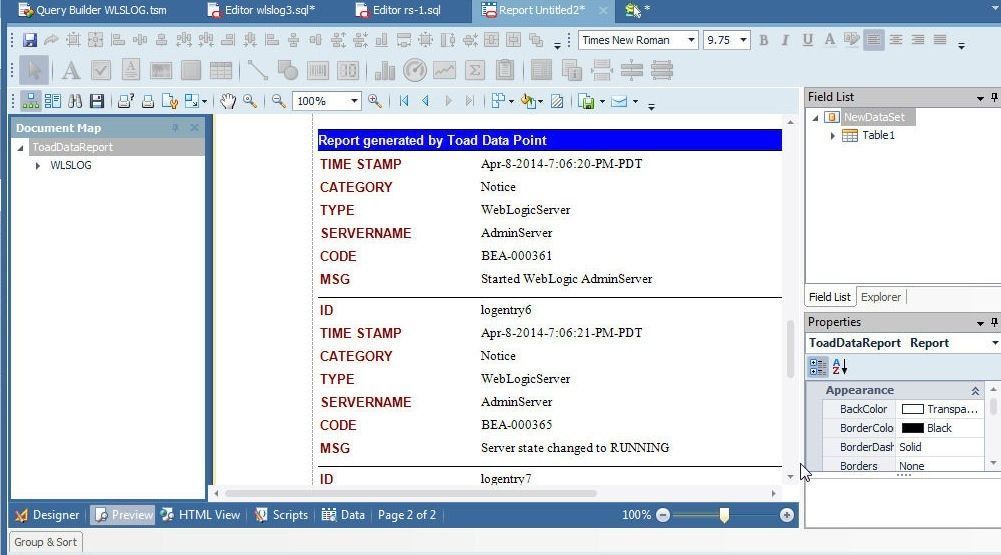Select the Chart control tool
This screenshot has height=555, width=1001.
click(x=384, y=70)
